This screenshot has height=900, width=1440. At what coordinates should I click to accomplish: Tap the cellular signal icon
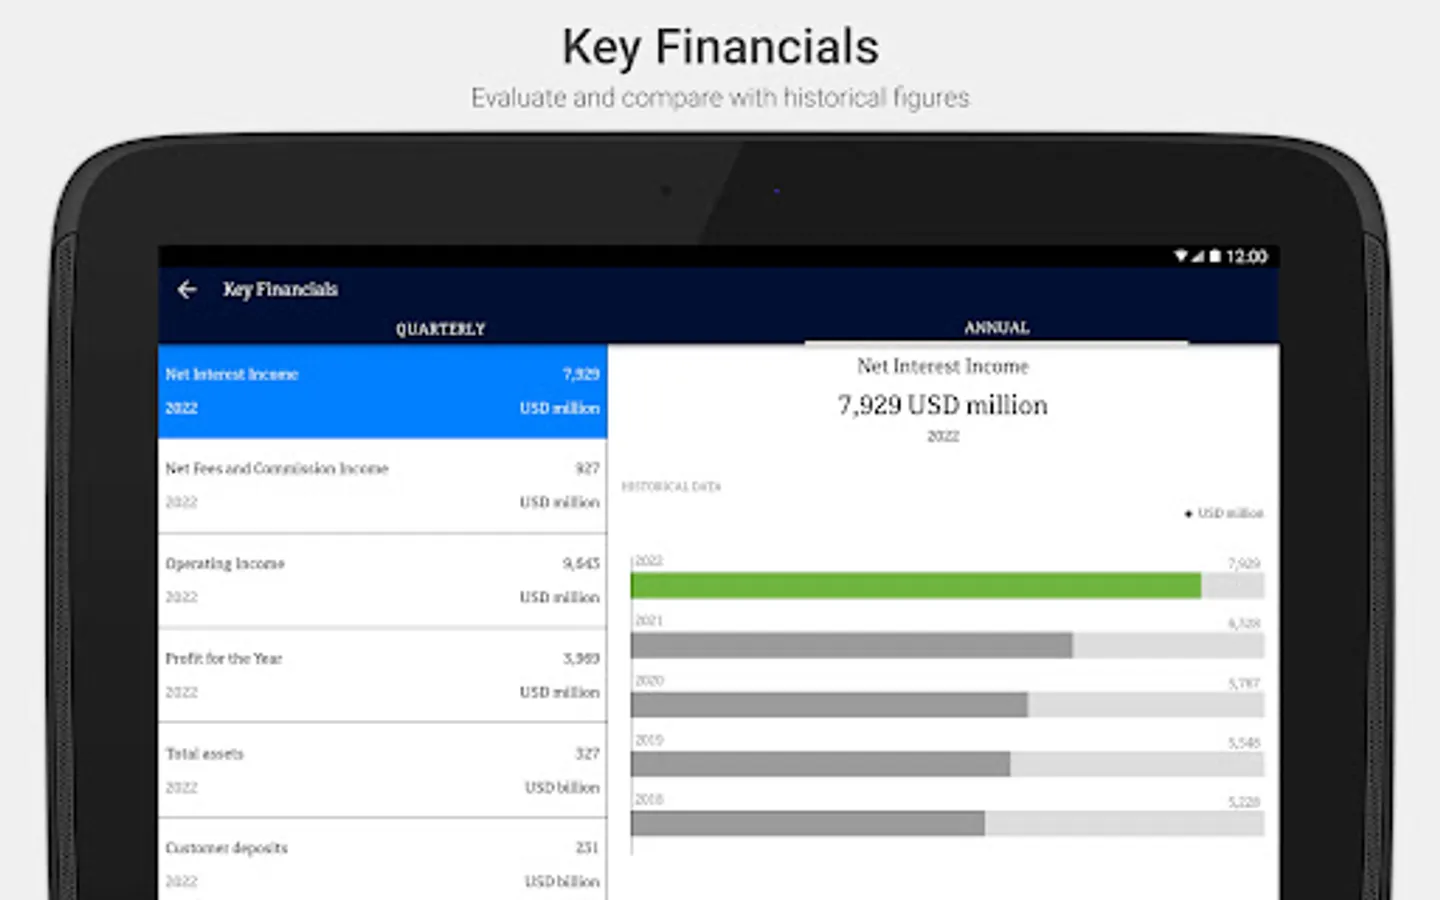tap(1198, 256)
